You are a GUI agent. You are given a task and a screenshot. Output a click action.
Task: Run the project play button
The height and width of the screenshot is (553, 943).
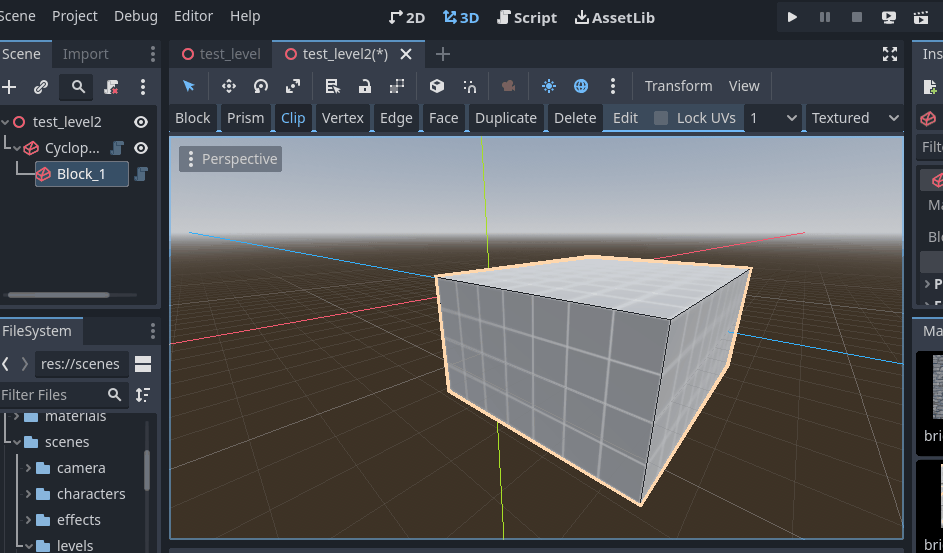point(793,17)
